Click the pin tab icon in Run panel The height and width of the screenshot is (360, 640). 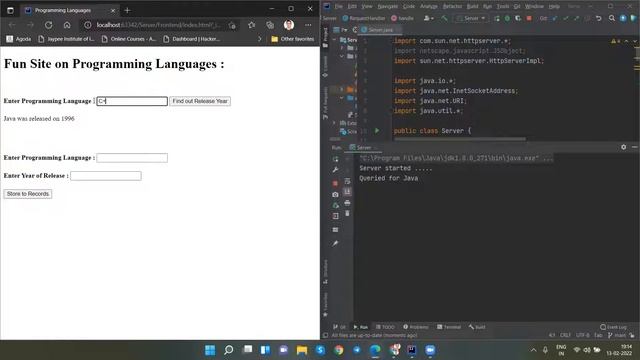pos(336,243)
